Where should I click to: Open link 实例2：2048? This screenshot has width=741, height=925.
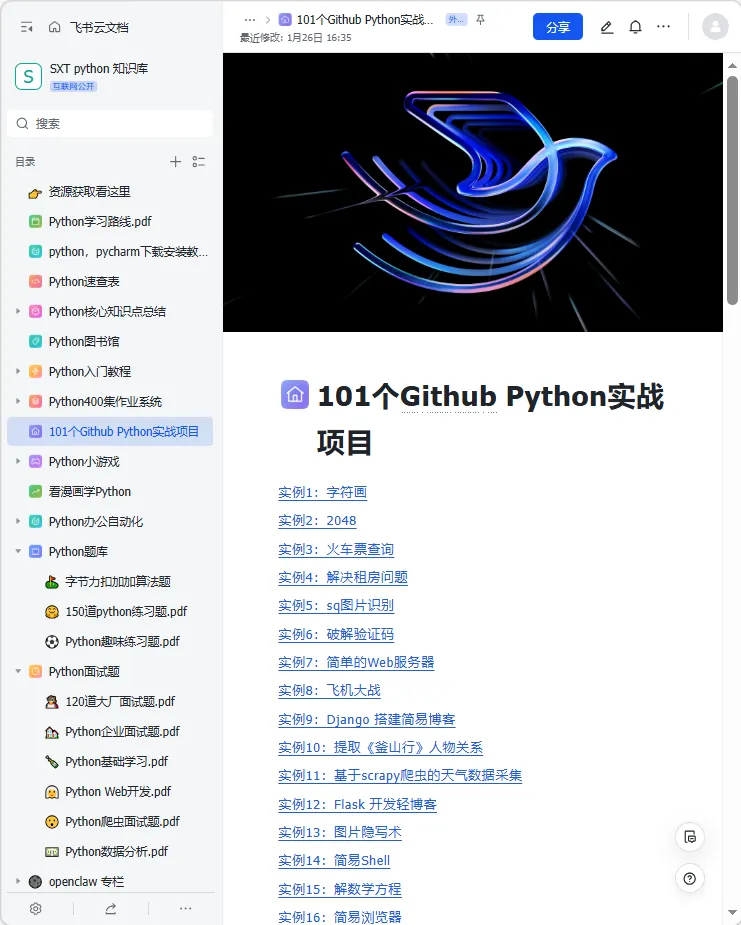click(x=317, y=520)
